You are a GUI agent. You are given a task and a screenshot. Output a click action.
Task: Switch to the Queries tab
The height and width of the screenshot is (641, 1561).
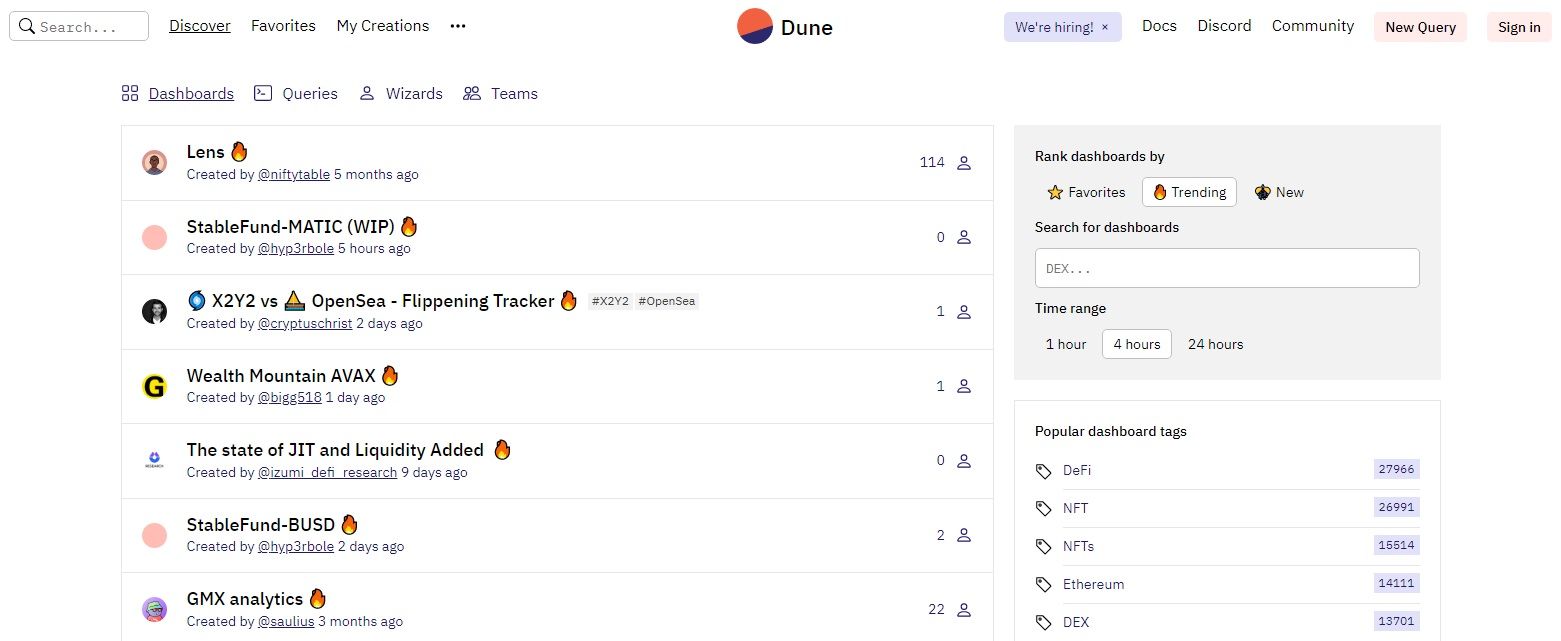click(310, 94)
